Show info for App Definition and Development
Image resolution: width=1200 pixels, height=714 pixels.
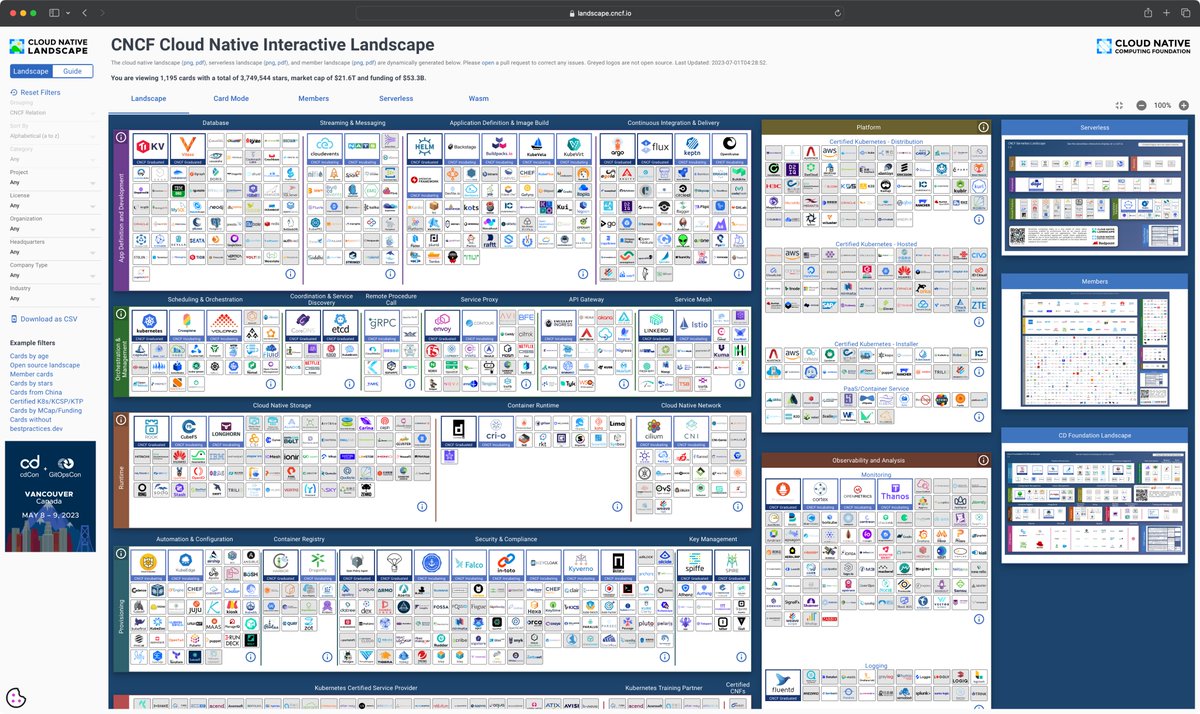(121, 137)
